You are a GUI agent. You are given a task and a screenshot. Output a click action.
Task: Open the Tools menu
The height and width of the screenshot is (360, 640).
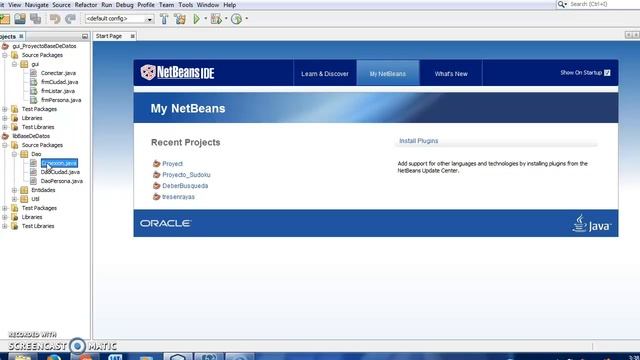[x=185, y=5]
